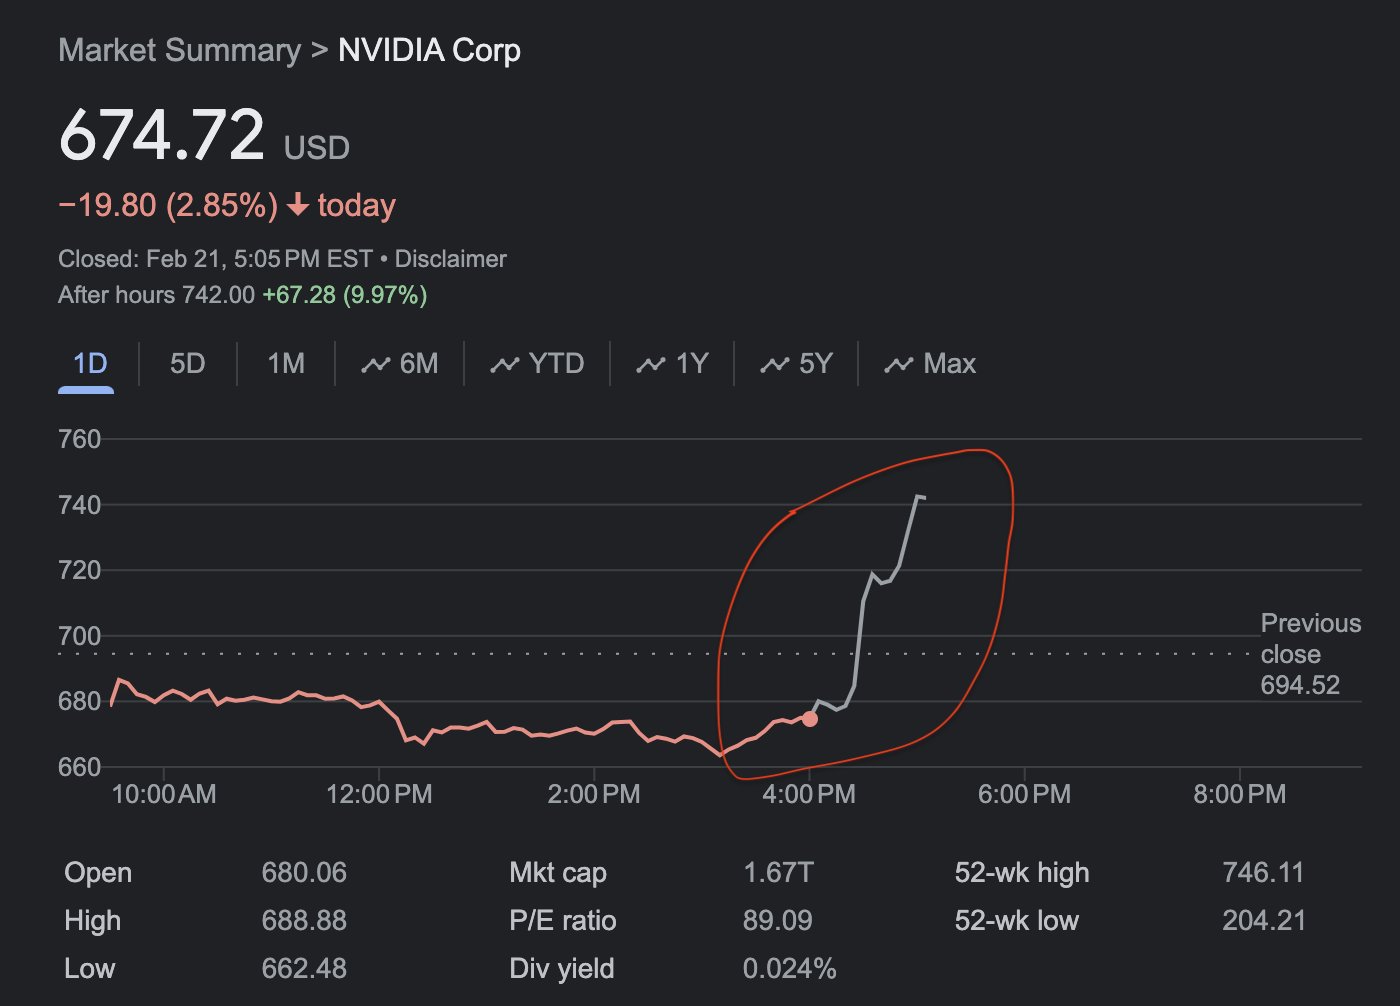Viewport: 1400px width, 1006px height.
Task: Click the down arrow beside today
Action: pos(297,205)
